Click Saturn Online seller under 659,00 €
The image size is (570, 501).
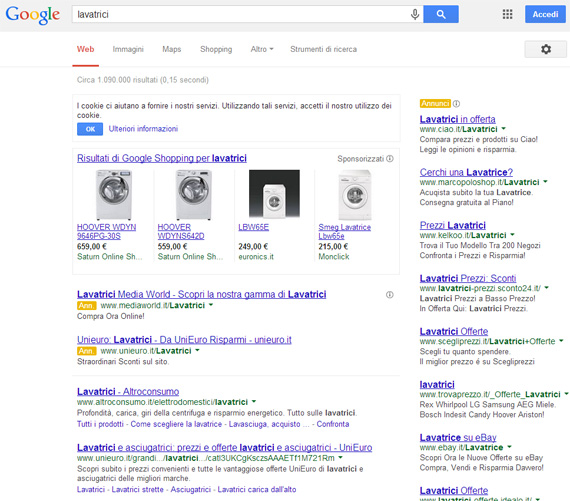click(x=109, y=257)
